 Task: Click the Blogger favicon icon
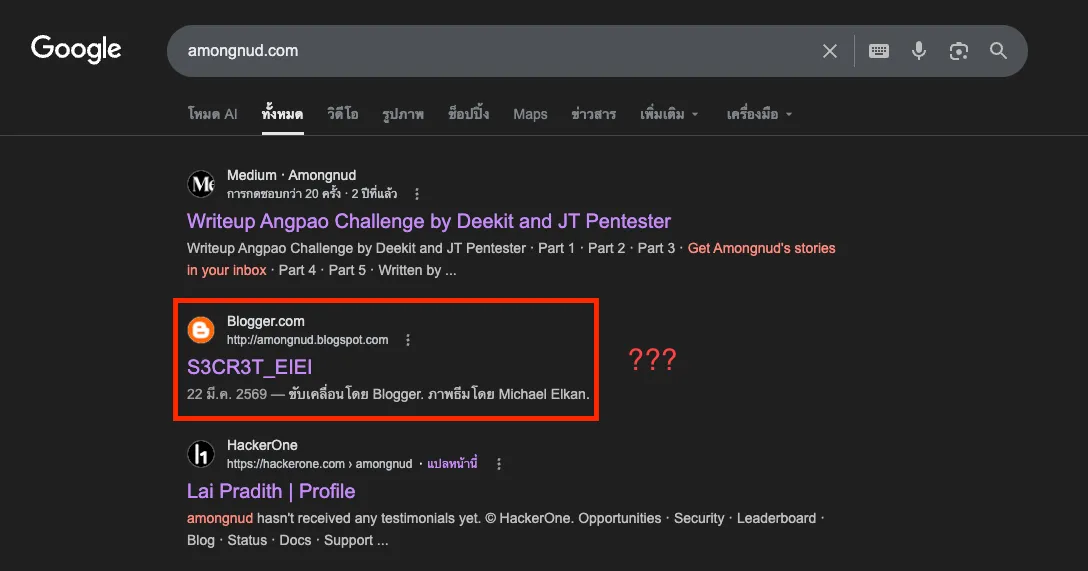click(201, 330)
